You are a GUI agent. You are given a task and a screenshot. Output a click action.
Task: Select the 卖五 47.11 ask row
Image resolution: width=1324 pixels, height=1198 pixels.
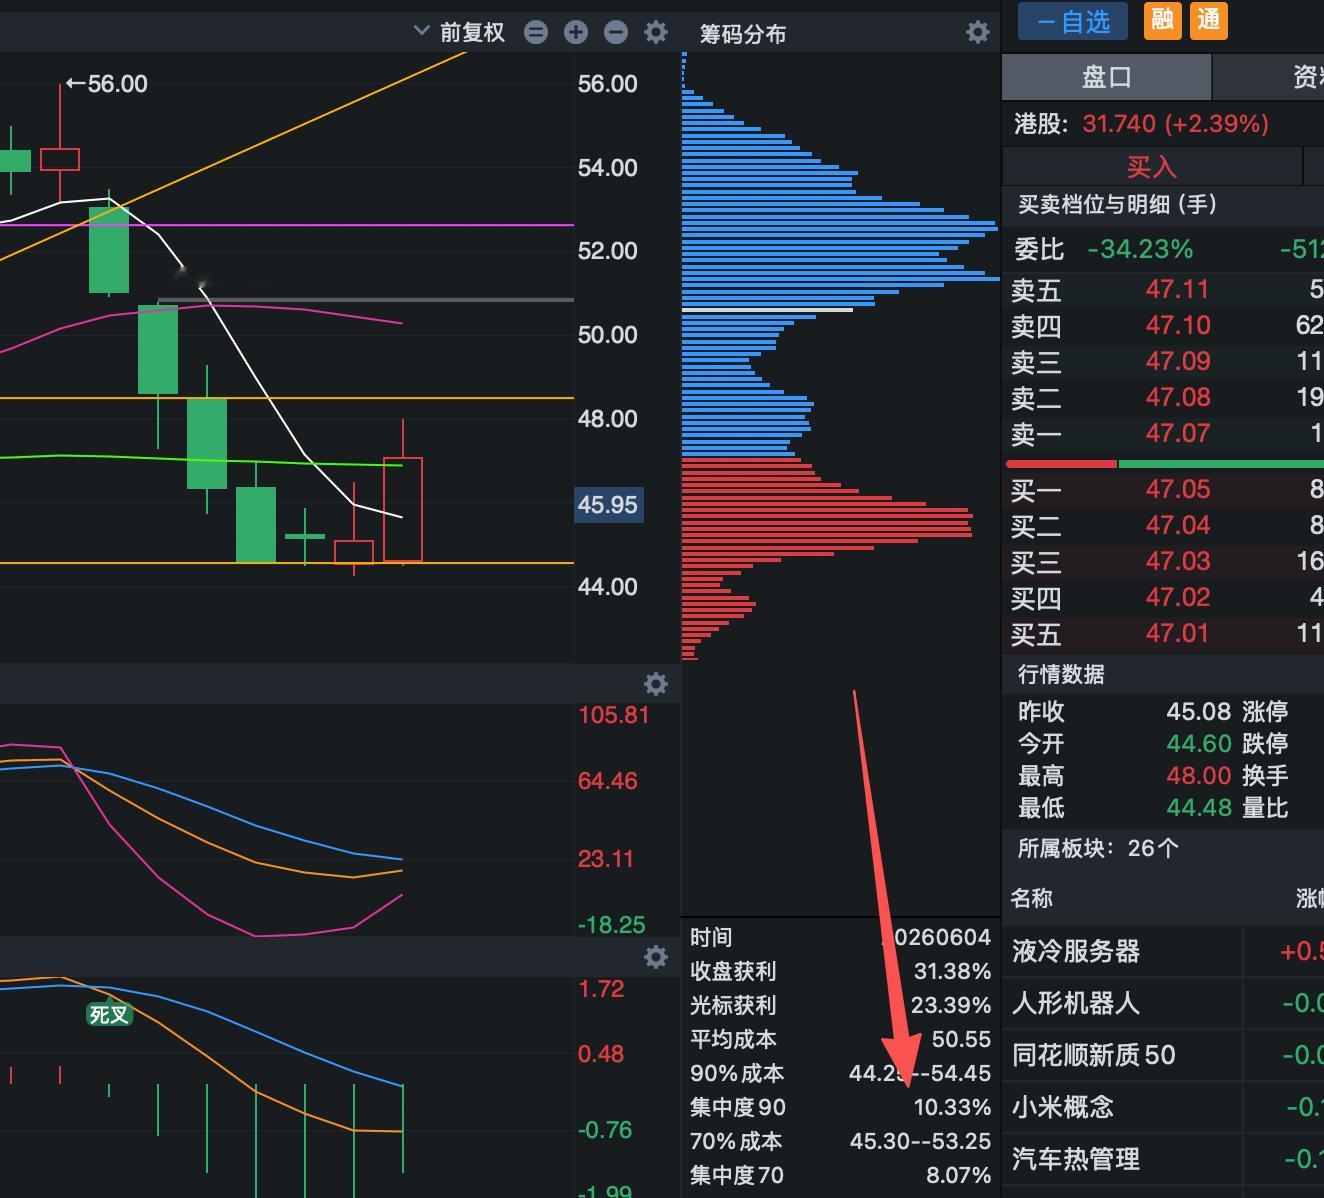pos(1163,290)
